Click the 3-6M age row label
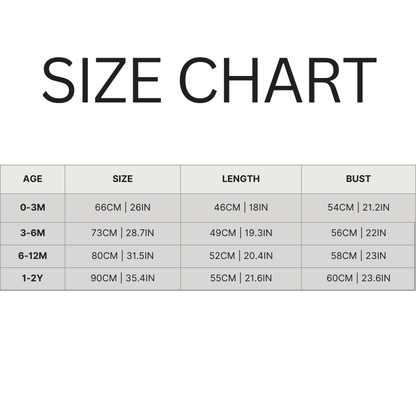This screenshot has width=416, height=416. coord(33,233)
